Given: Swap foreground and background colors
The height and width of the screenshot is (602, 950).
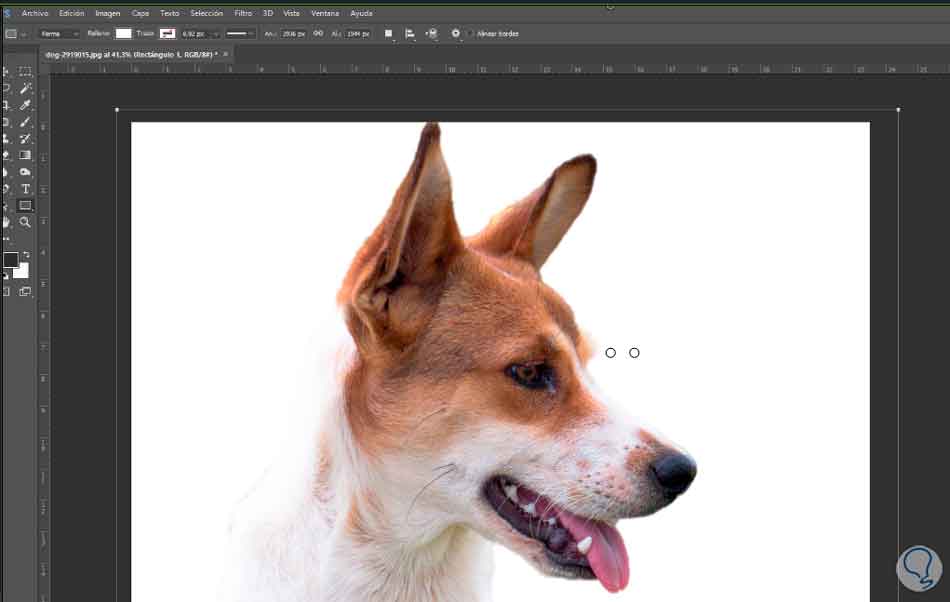Looking at the screenshot, I should click(x=26, y=254).
